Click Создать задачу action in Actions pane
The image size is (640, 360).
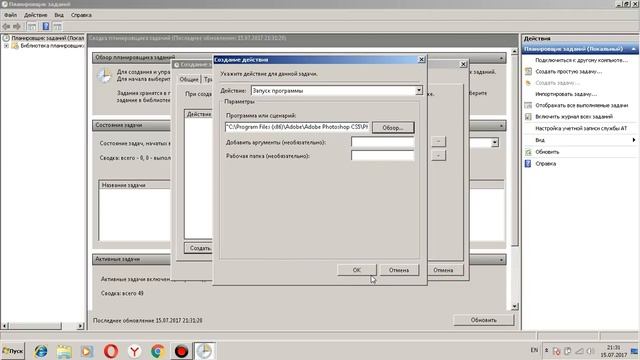(557, 83)
